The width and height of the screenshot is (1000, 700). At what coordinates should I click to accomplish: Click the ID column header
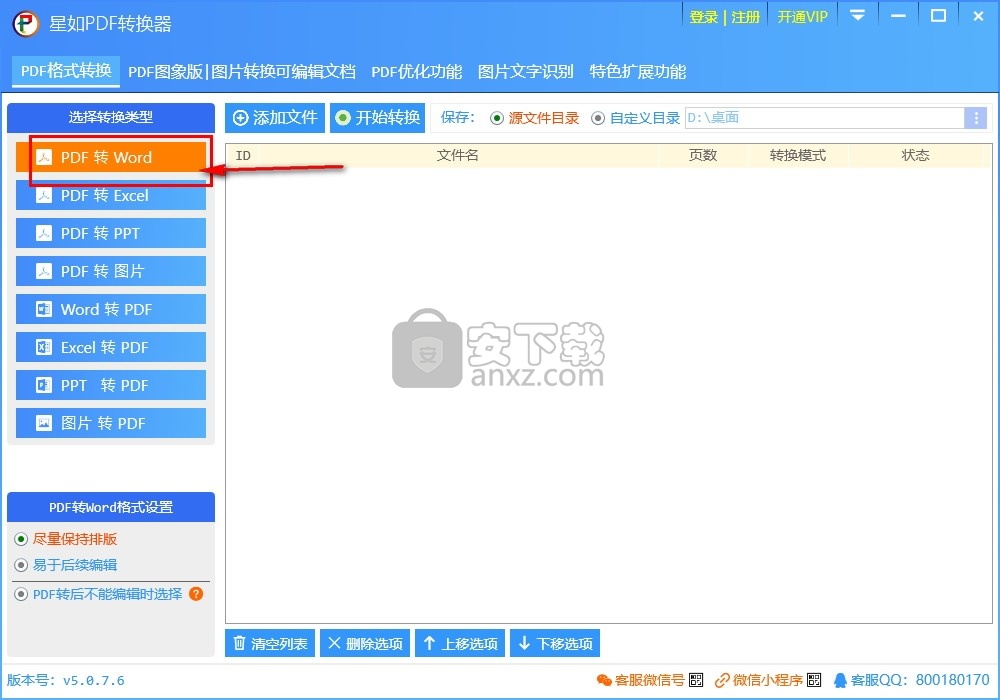pyautogui.click(x=243, y=156)
